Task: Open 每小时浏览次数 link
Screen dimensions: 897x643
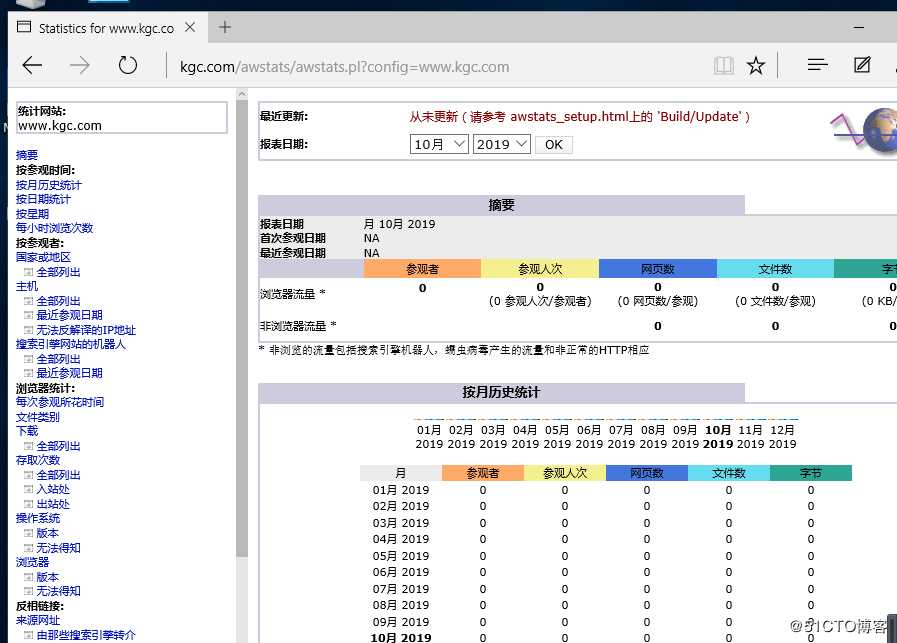Action: click(54, 228)
